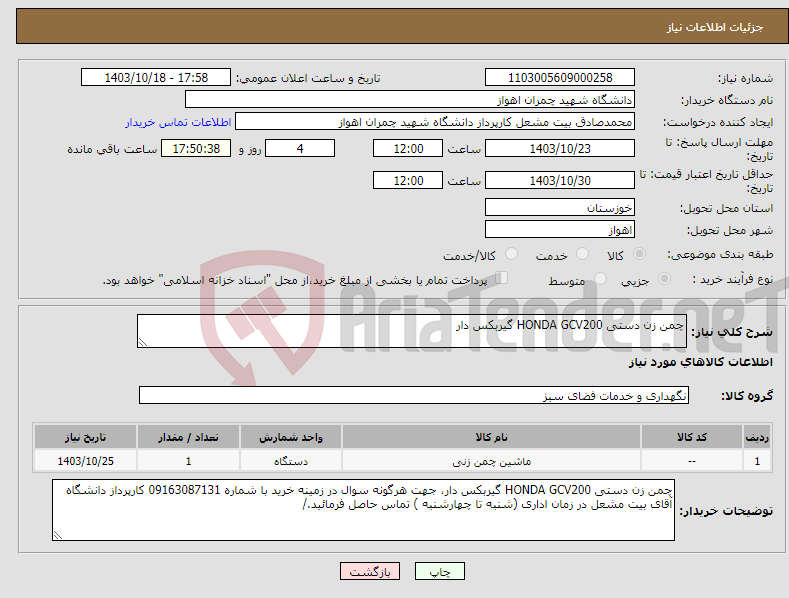
Task: Click the واحد شمارش column header
Action: [291, 437]
